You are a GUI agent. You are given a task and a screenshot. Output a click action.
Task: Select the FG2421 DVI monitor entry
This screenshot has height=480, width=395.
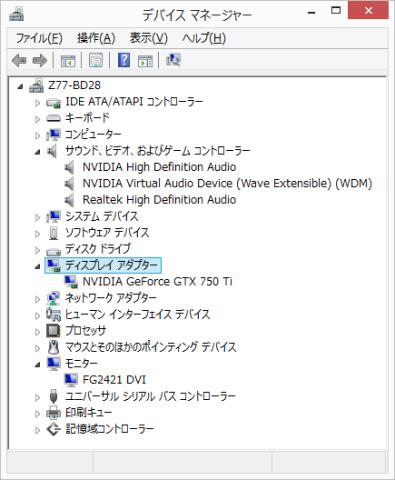tap(114, 380)
